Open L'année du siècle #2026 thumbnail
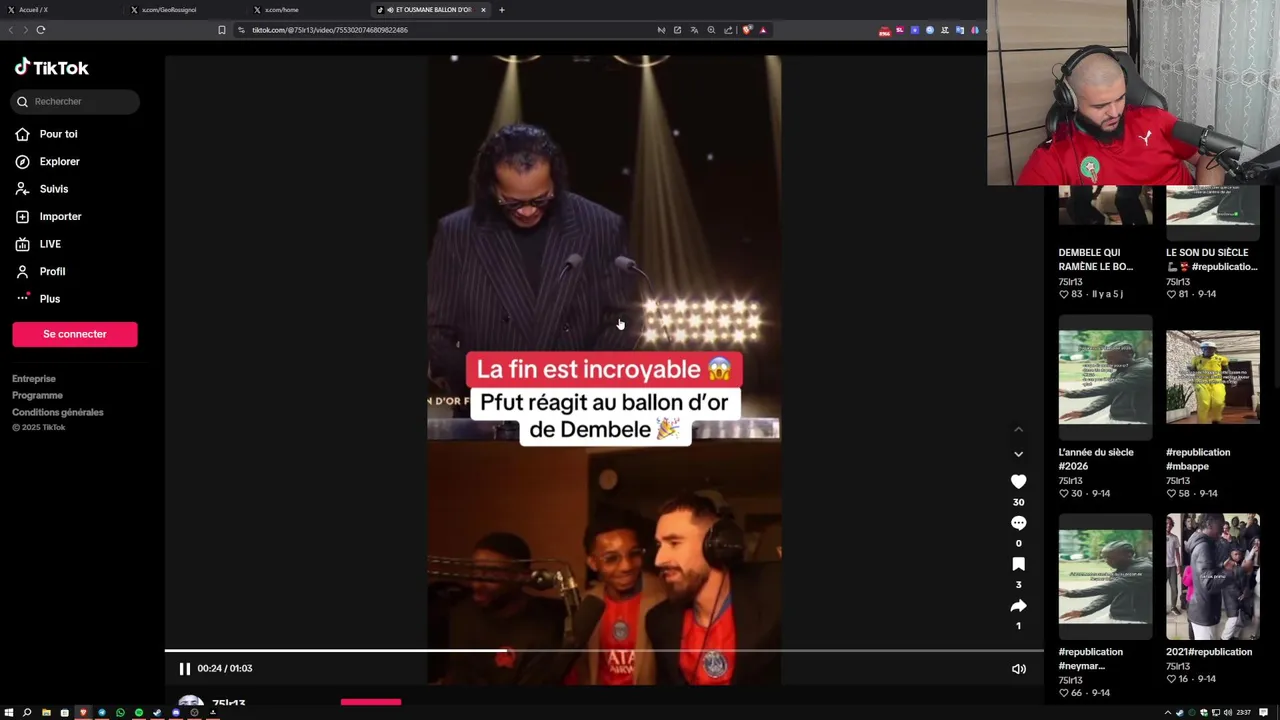 click(1105, 378)
